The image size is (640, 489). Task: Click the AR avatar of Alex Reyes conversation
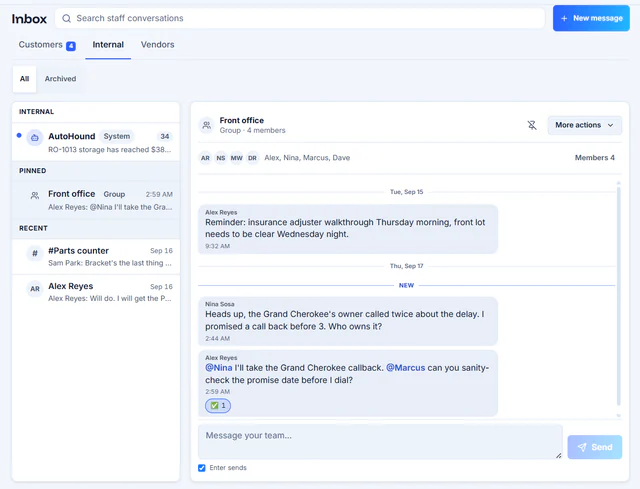coord(35,289)
